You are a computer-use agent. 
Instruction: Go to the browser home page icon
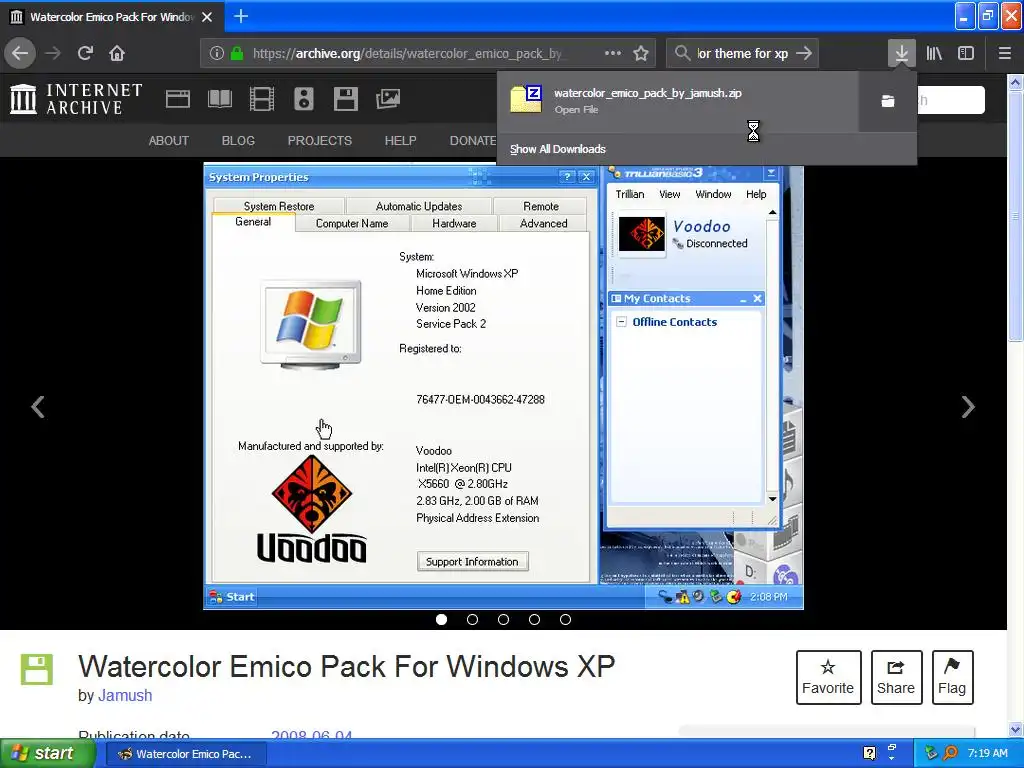pyautogui.click(x=117, y=54)
